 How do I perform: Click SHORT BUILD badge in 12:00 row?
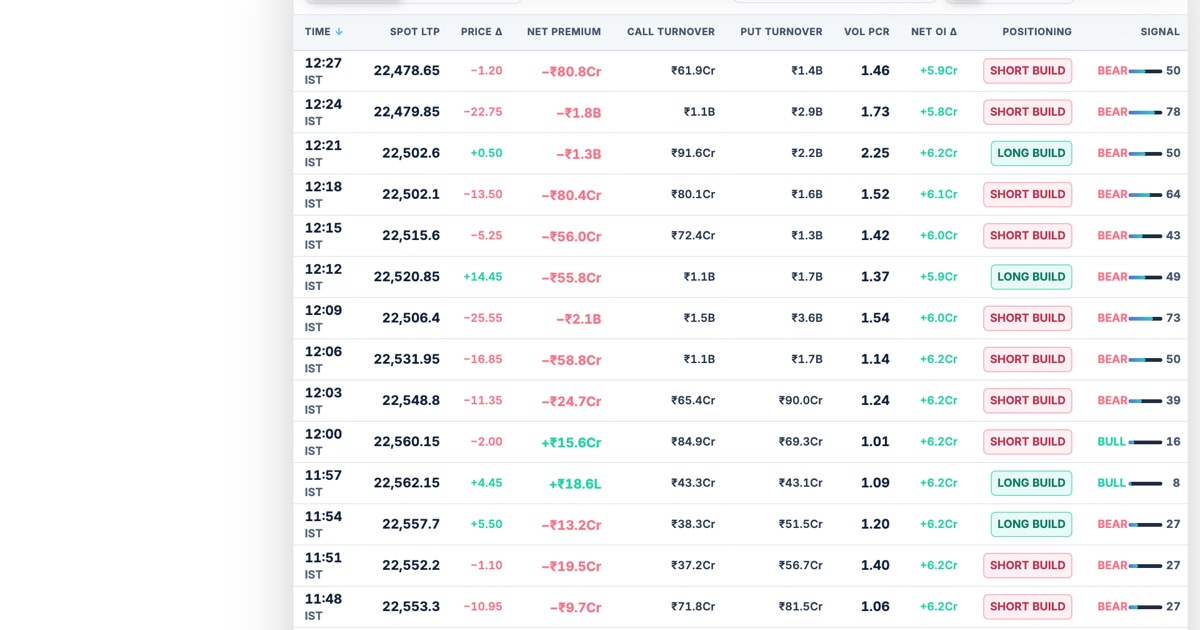pos(1027,442)
